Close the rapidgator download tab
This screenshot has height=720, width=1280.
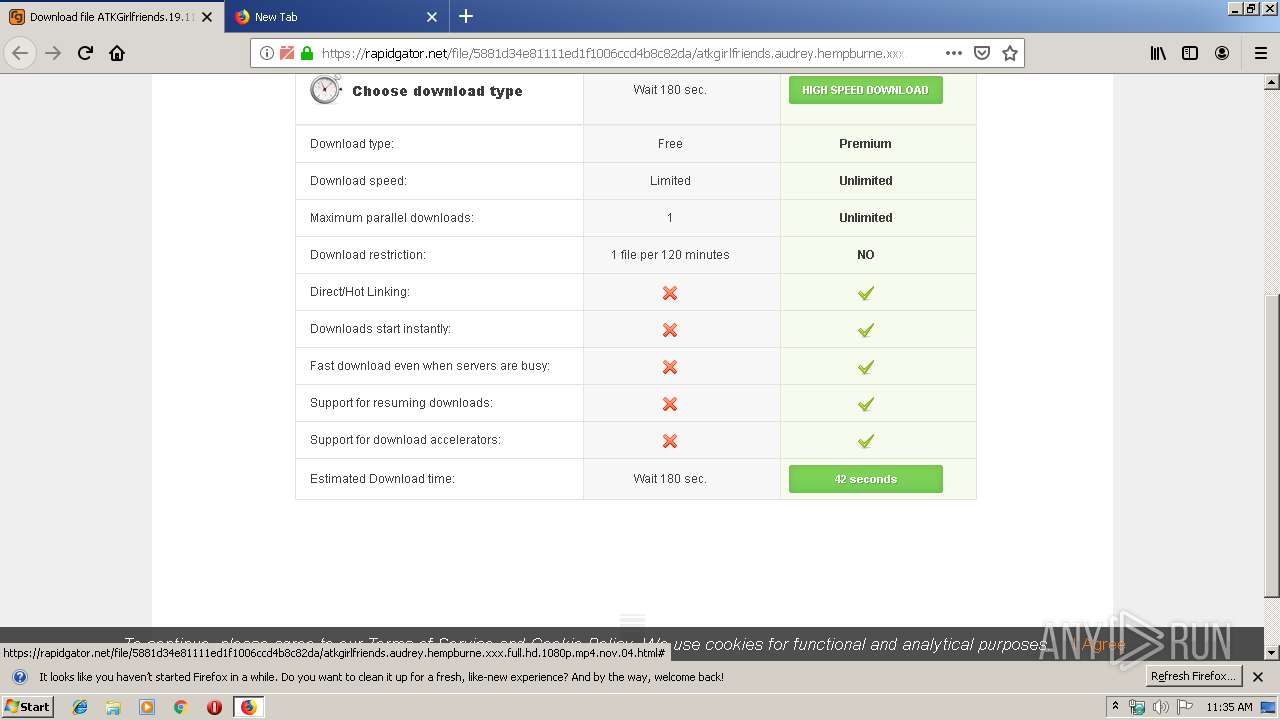click(x=207, y=17)
